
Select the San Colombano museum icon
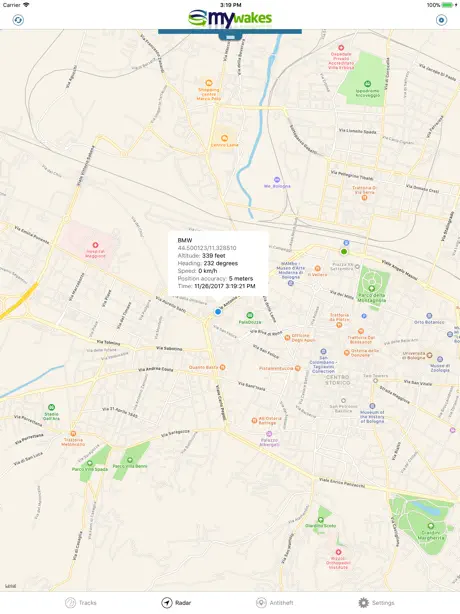[323, 352]
